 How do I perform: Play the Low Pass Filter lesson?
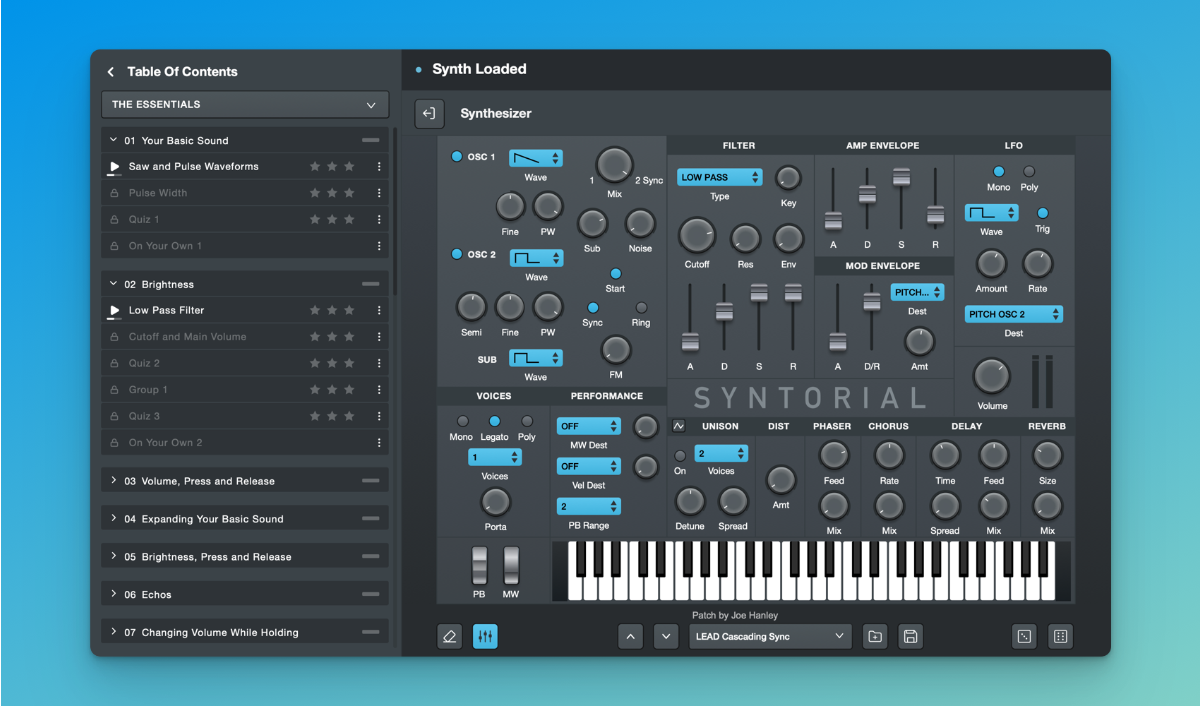[x=113, y=311]
